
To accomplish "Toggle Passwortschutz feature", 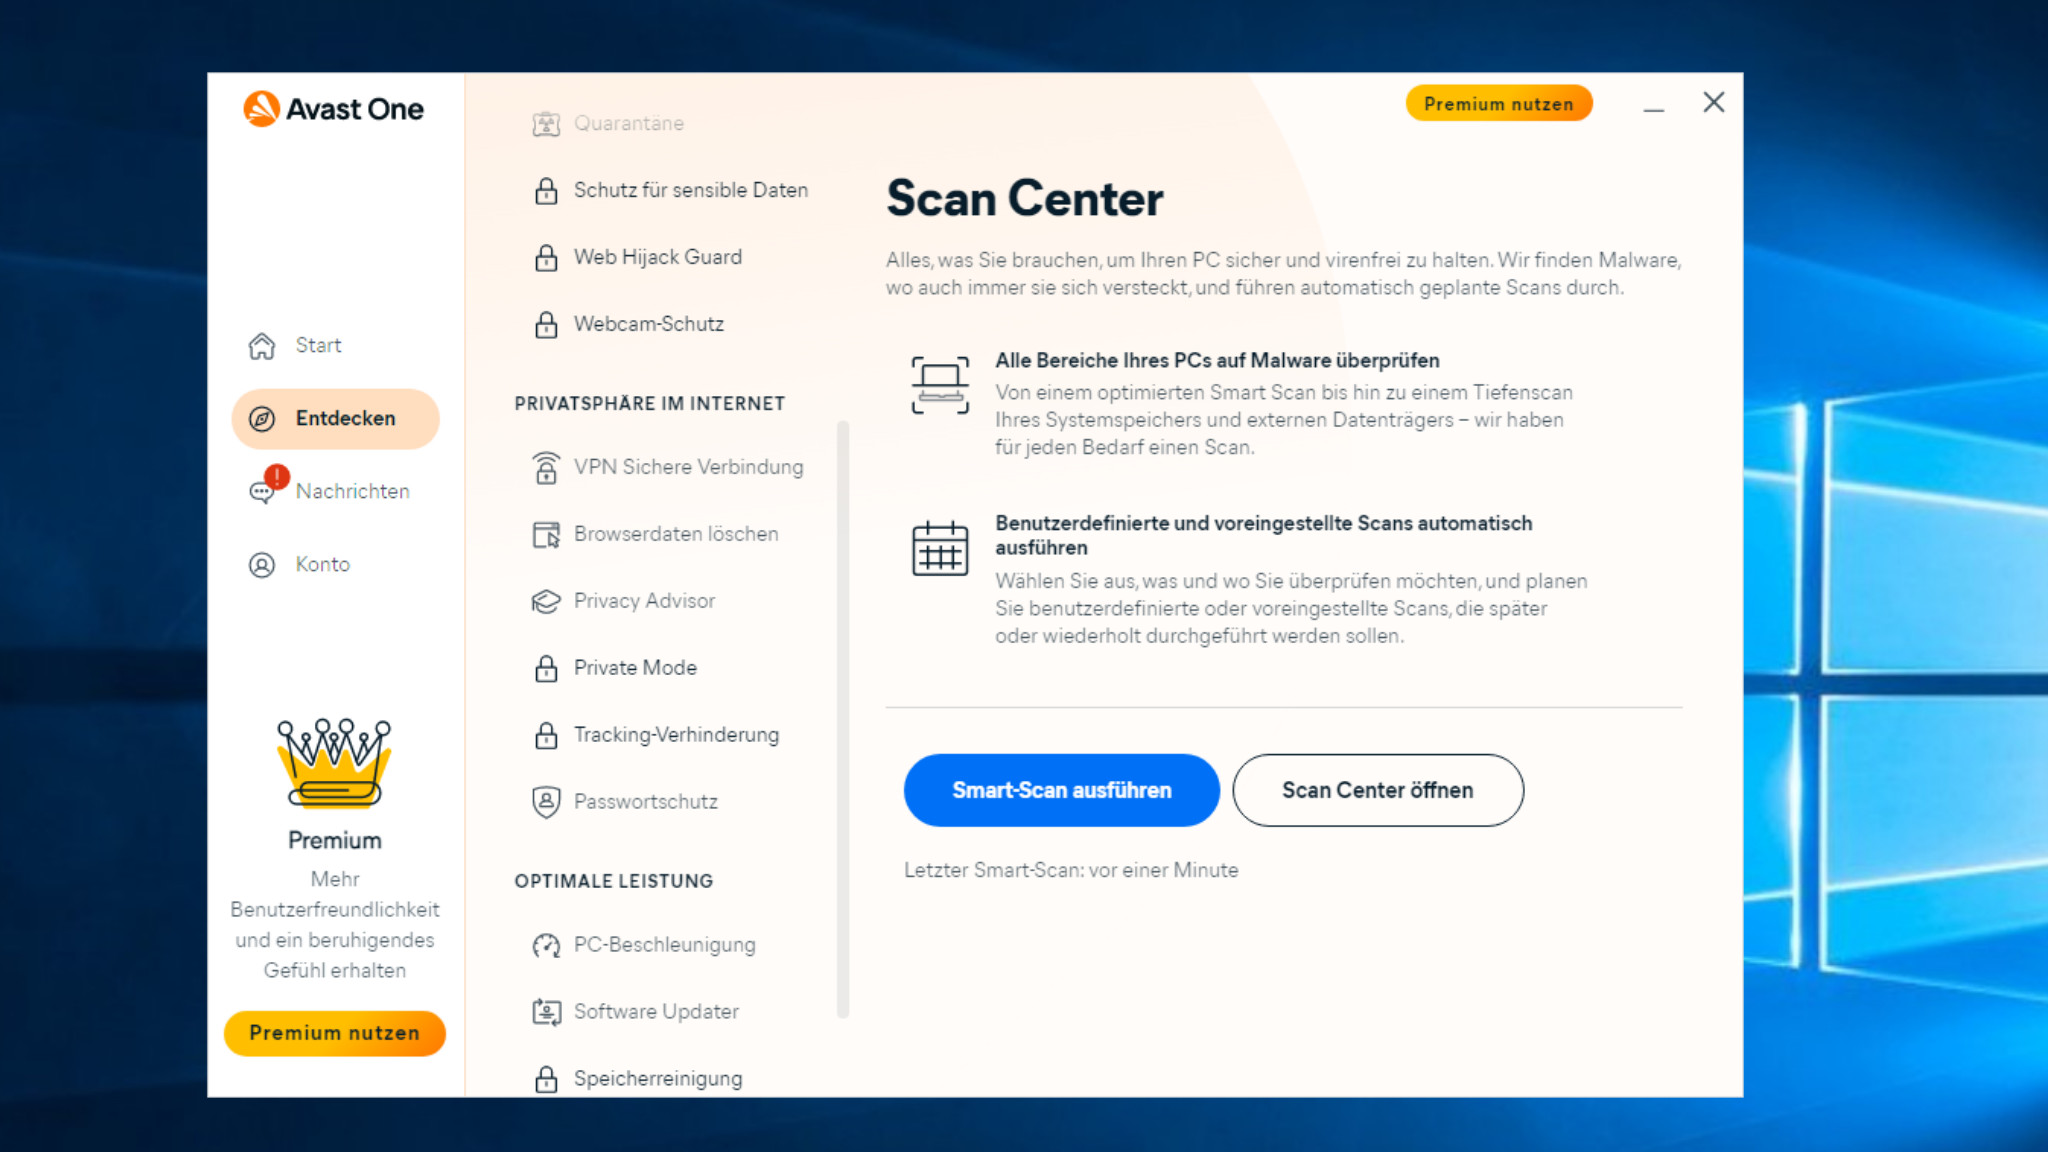I will pos(646,800).
